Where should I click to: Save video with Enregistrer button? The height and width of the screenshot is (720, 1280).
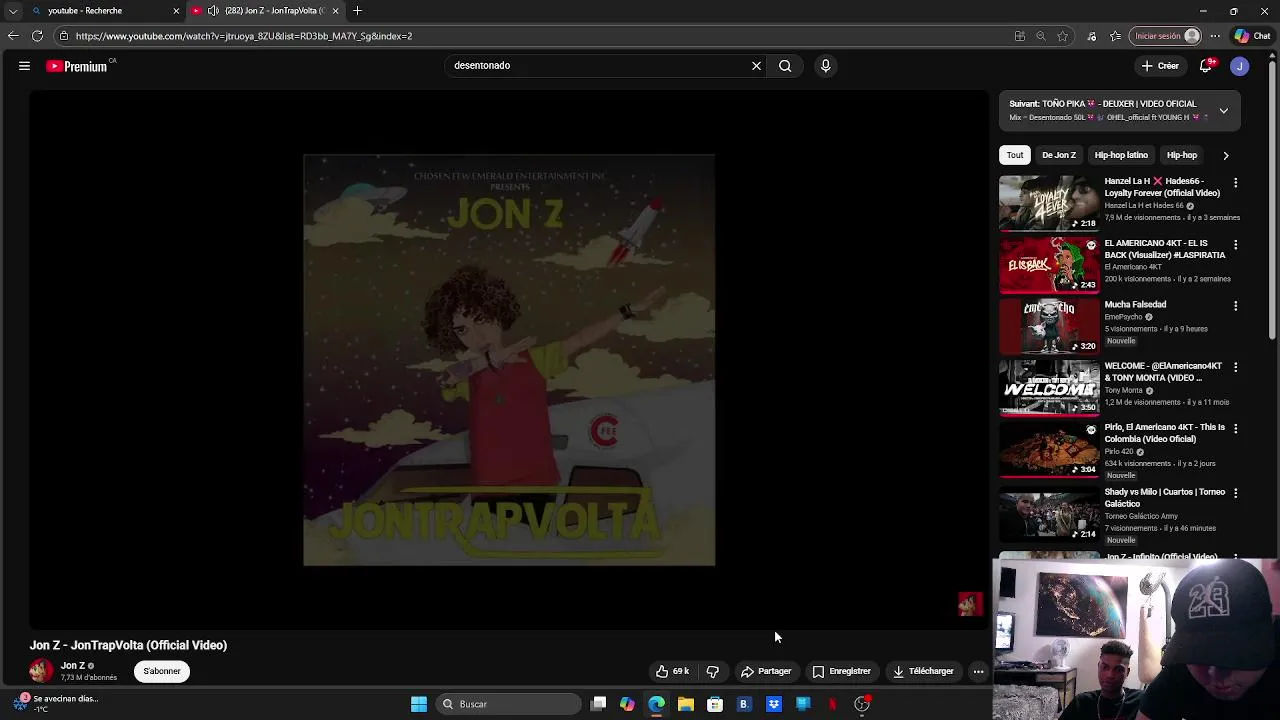click(x=841, y=671)
